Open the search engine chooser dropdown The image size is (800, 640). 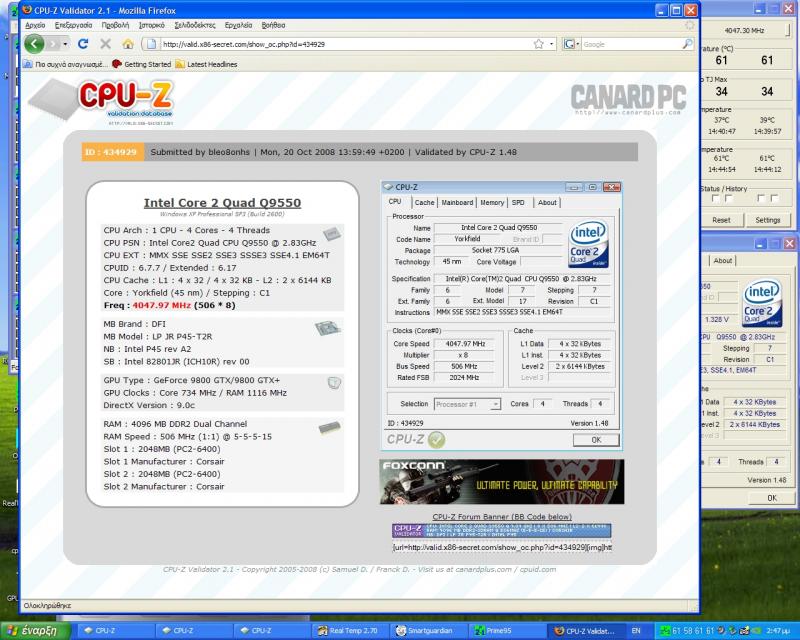tap(571, 44)
